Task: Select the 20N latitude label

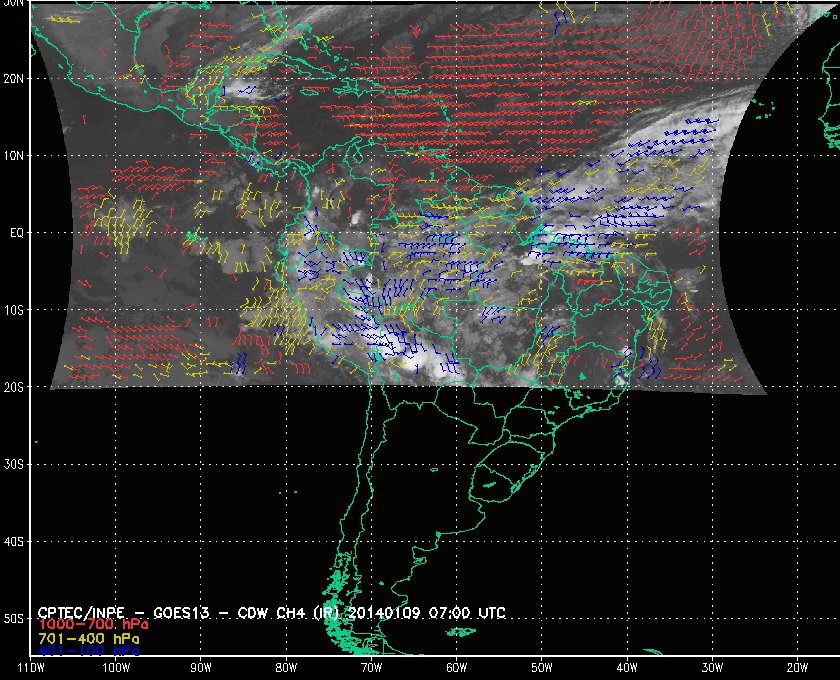Action: point(14,79)
